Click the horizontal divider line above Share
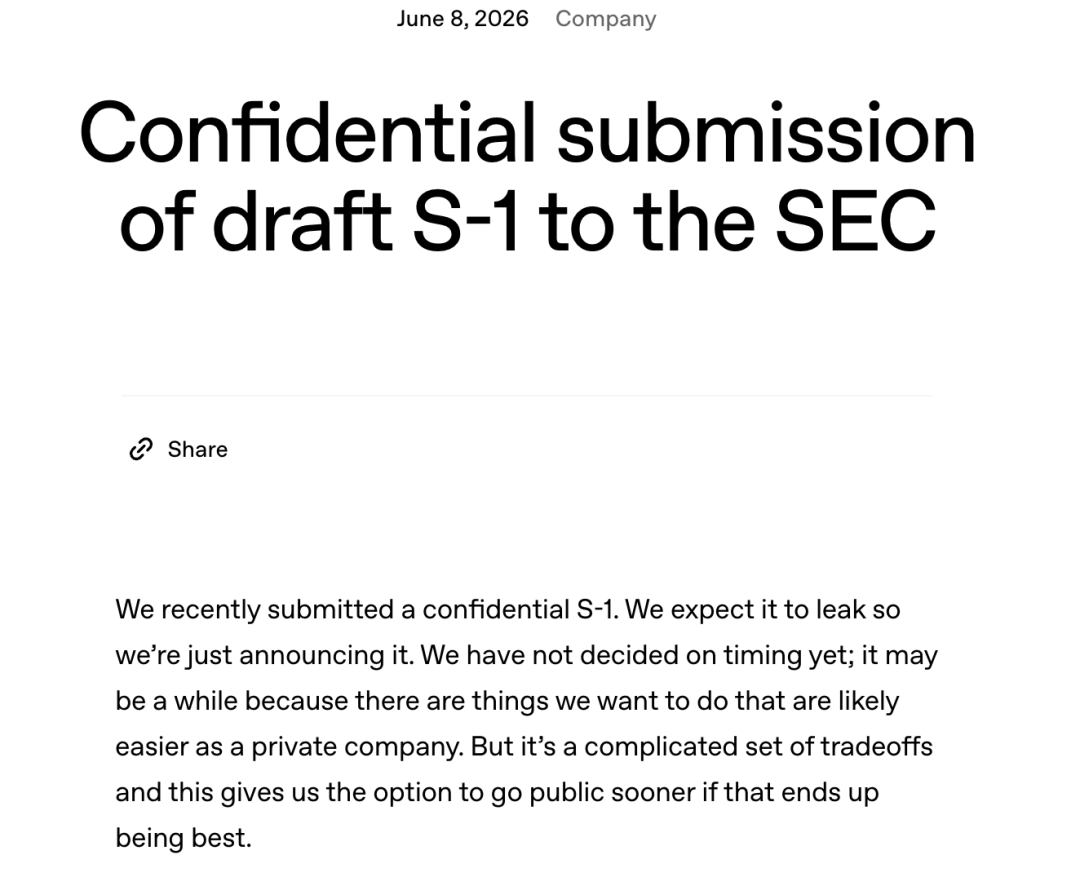 (x=527, y=395)
